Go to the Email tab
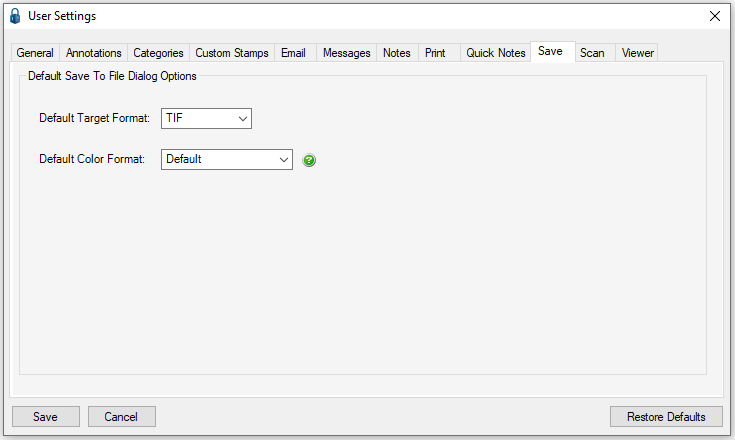This screenshot has height=440, width=735. [293, 52]
